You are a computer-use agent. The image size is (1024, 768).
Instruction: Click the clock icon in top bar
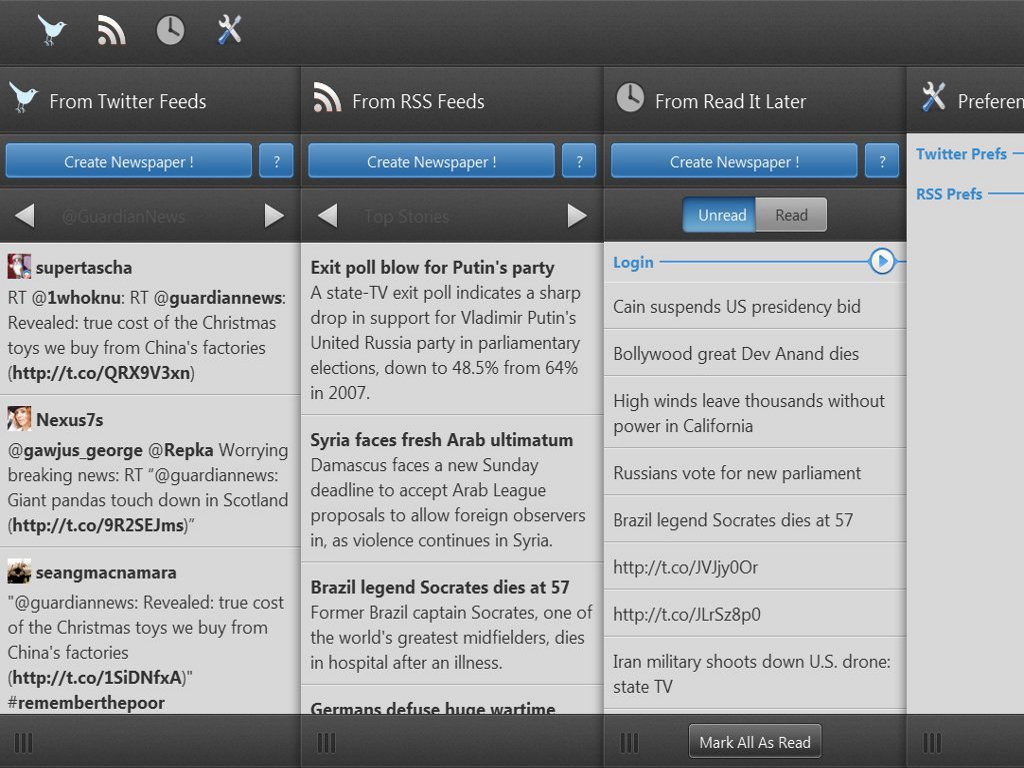(170, 30)
